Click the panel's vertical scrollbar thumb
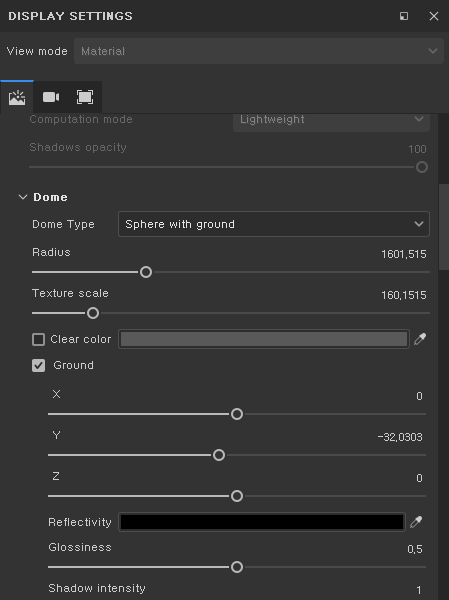This screenshot has height=600, width=449. pyautogui.click(x=444, y=227)
